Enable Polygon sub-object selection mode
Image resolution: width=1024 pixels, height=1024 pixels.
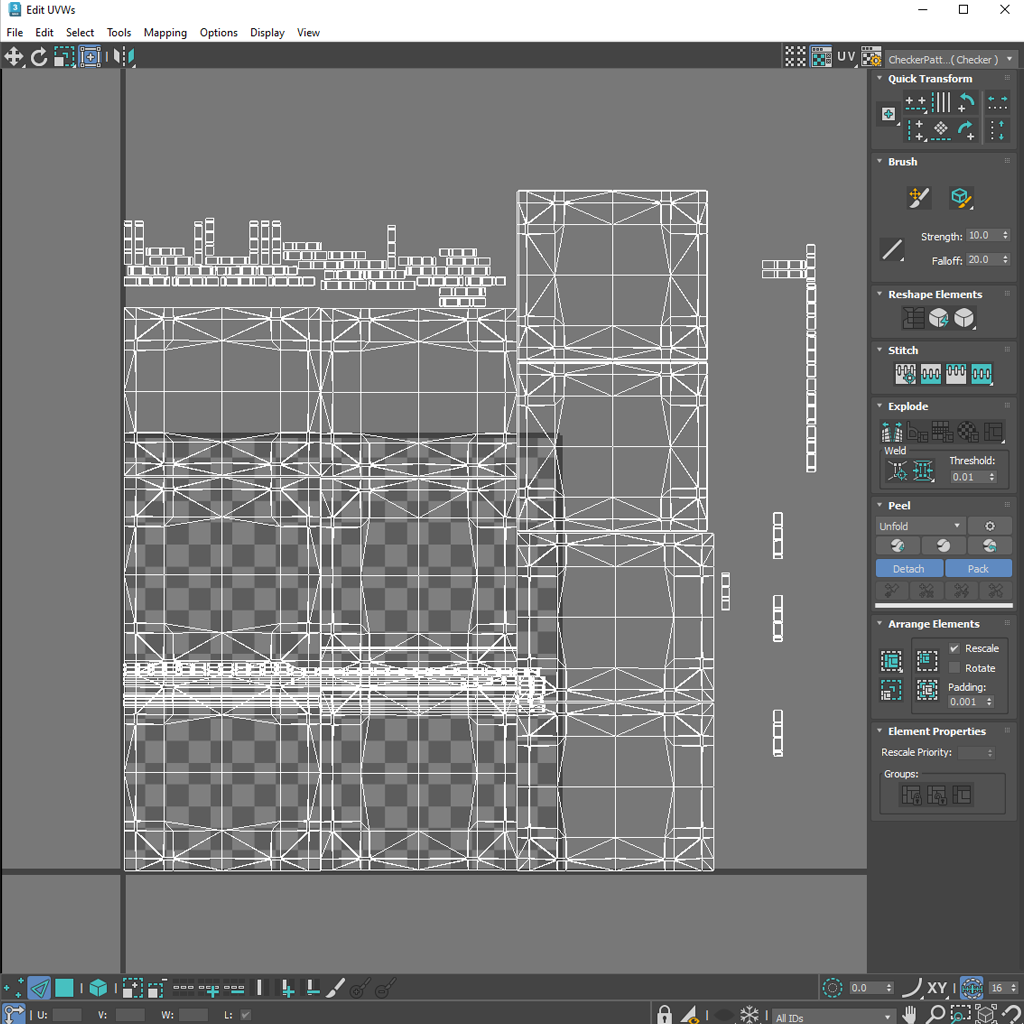coord(64,988)
